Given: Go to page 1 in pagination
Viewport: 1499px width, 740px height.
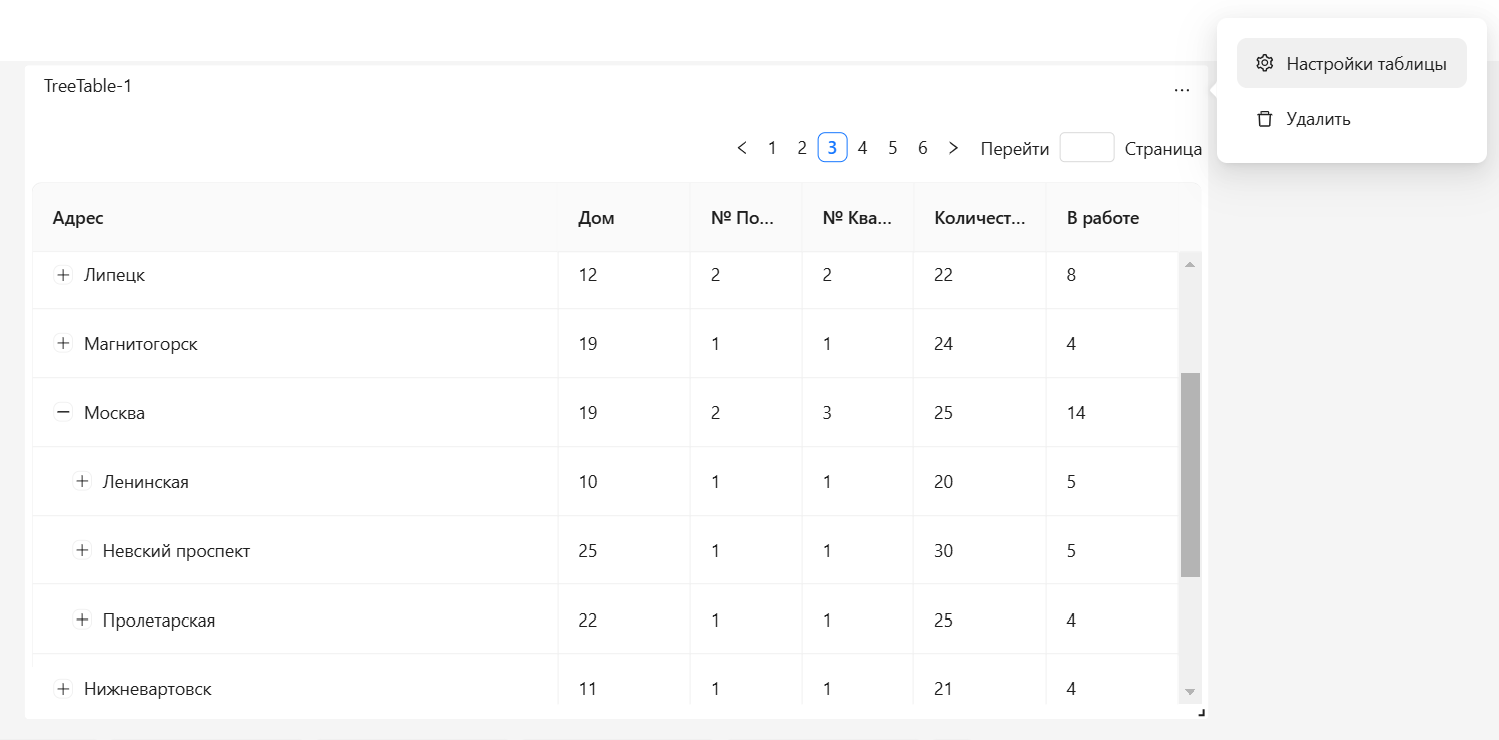Looking at the screenshot, I should (x=772, y=148).
